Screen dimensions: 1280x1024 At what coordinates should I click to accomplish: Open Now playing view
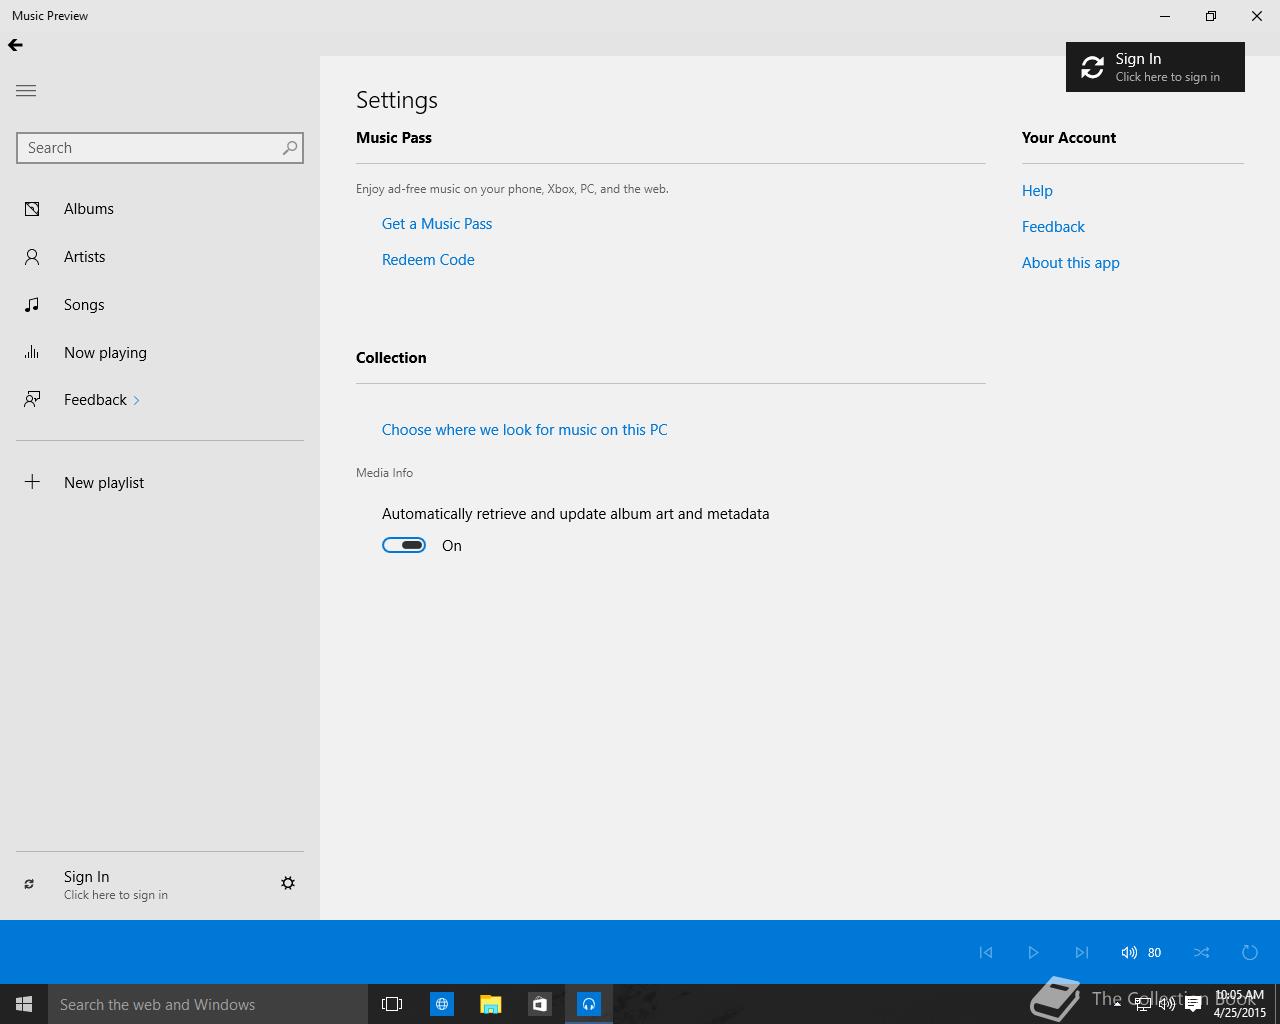160,353
